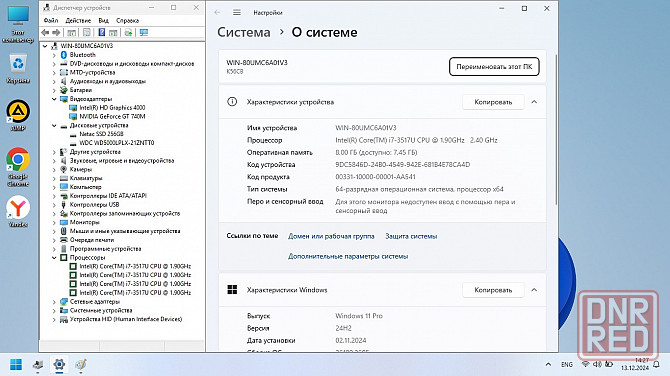This screenshot has height=376, width=670.
Task: Select Netac SSD 256GB disk
Action: (101, 134)
